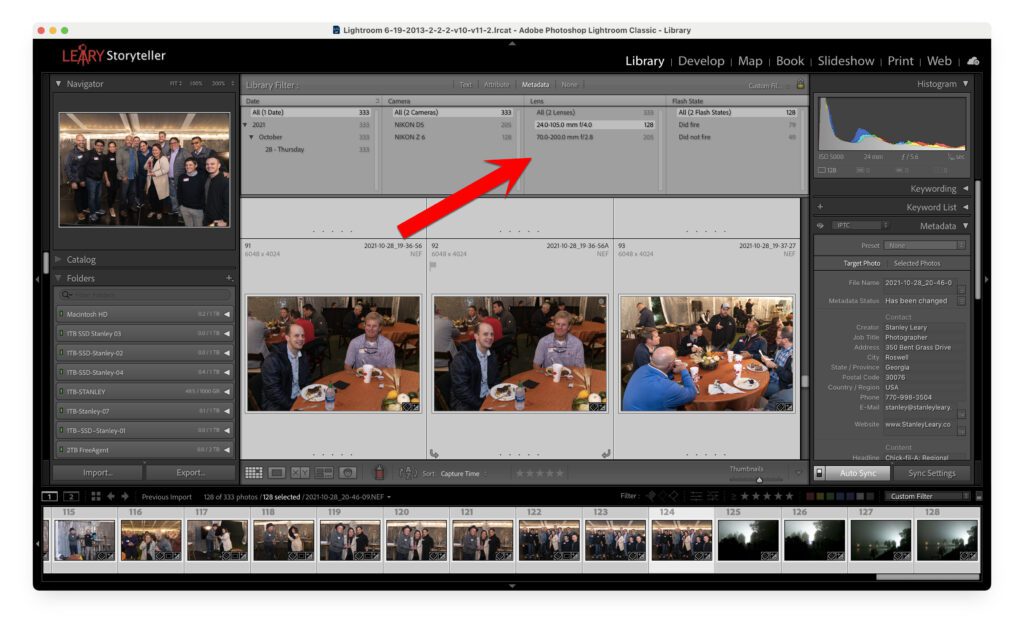Image resolution: width=1024 pixels, height=634 pixels.
Task: Select grid photo 93 thumbnail
Action: click(x=707, y=353)
